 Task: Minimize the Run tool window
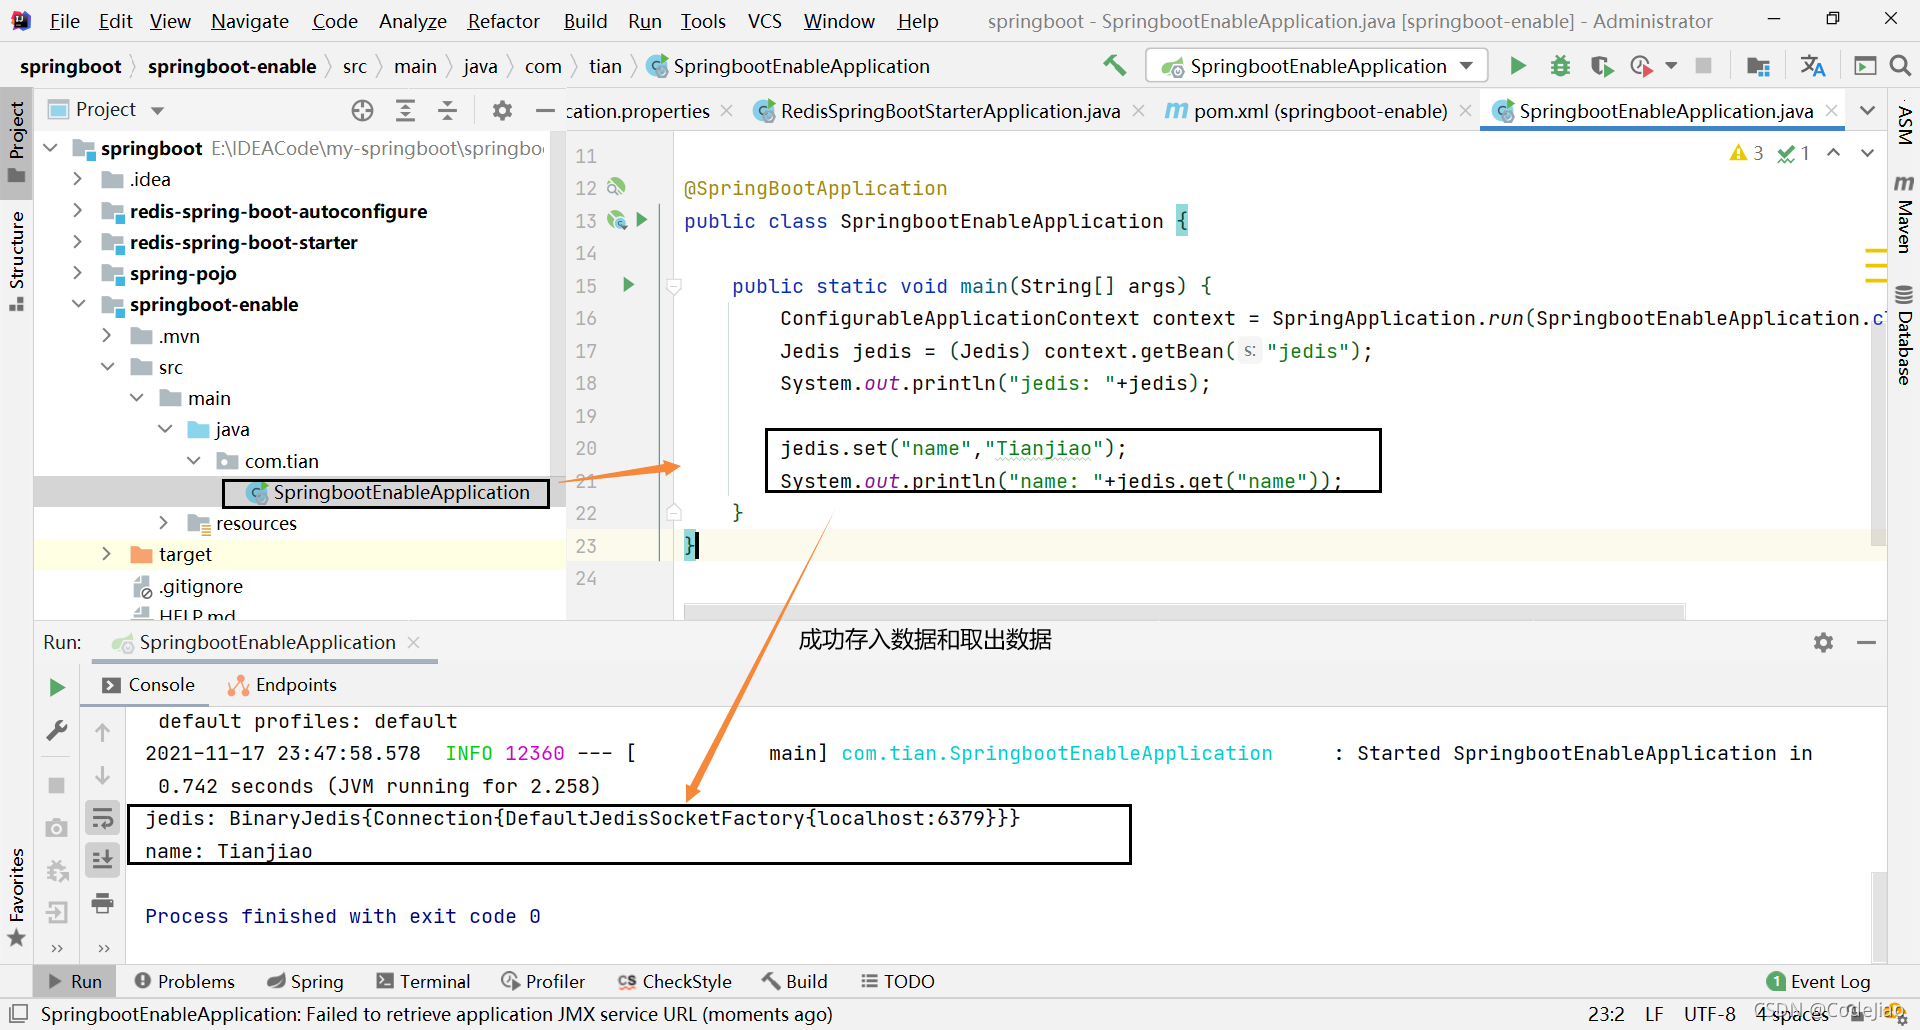(1866, 642)
